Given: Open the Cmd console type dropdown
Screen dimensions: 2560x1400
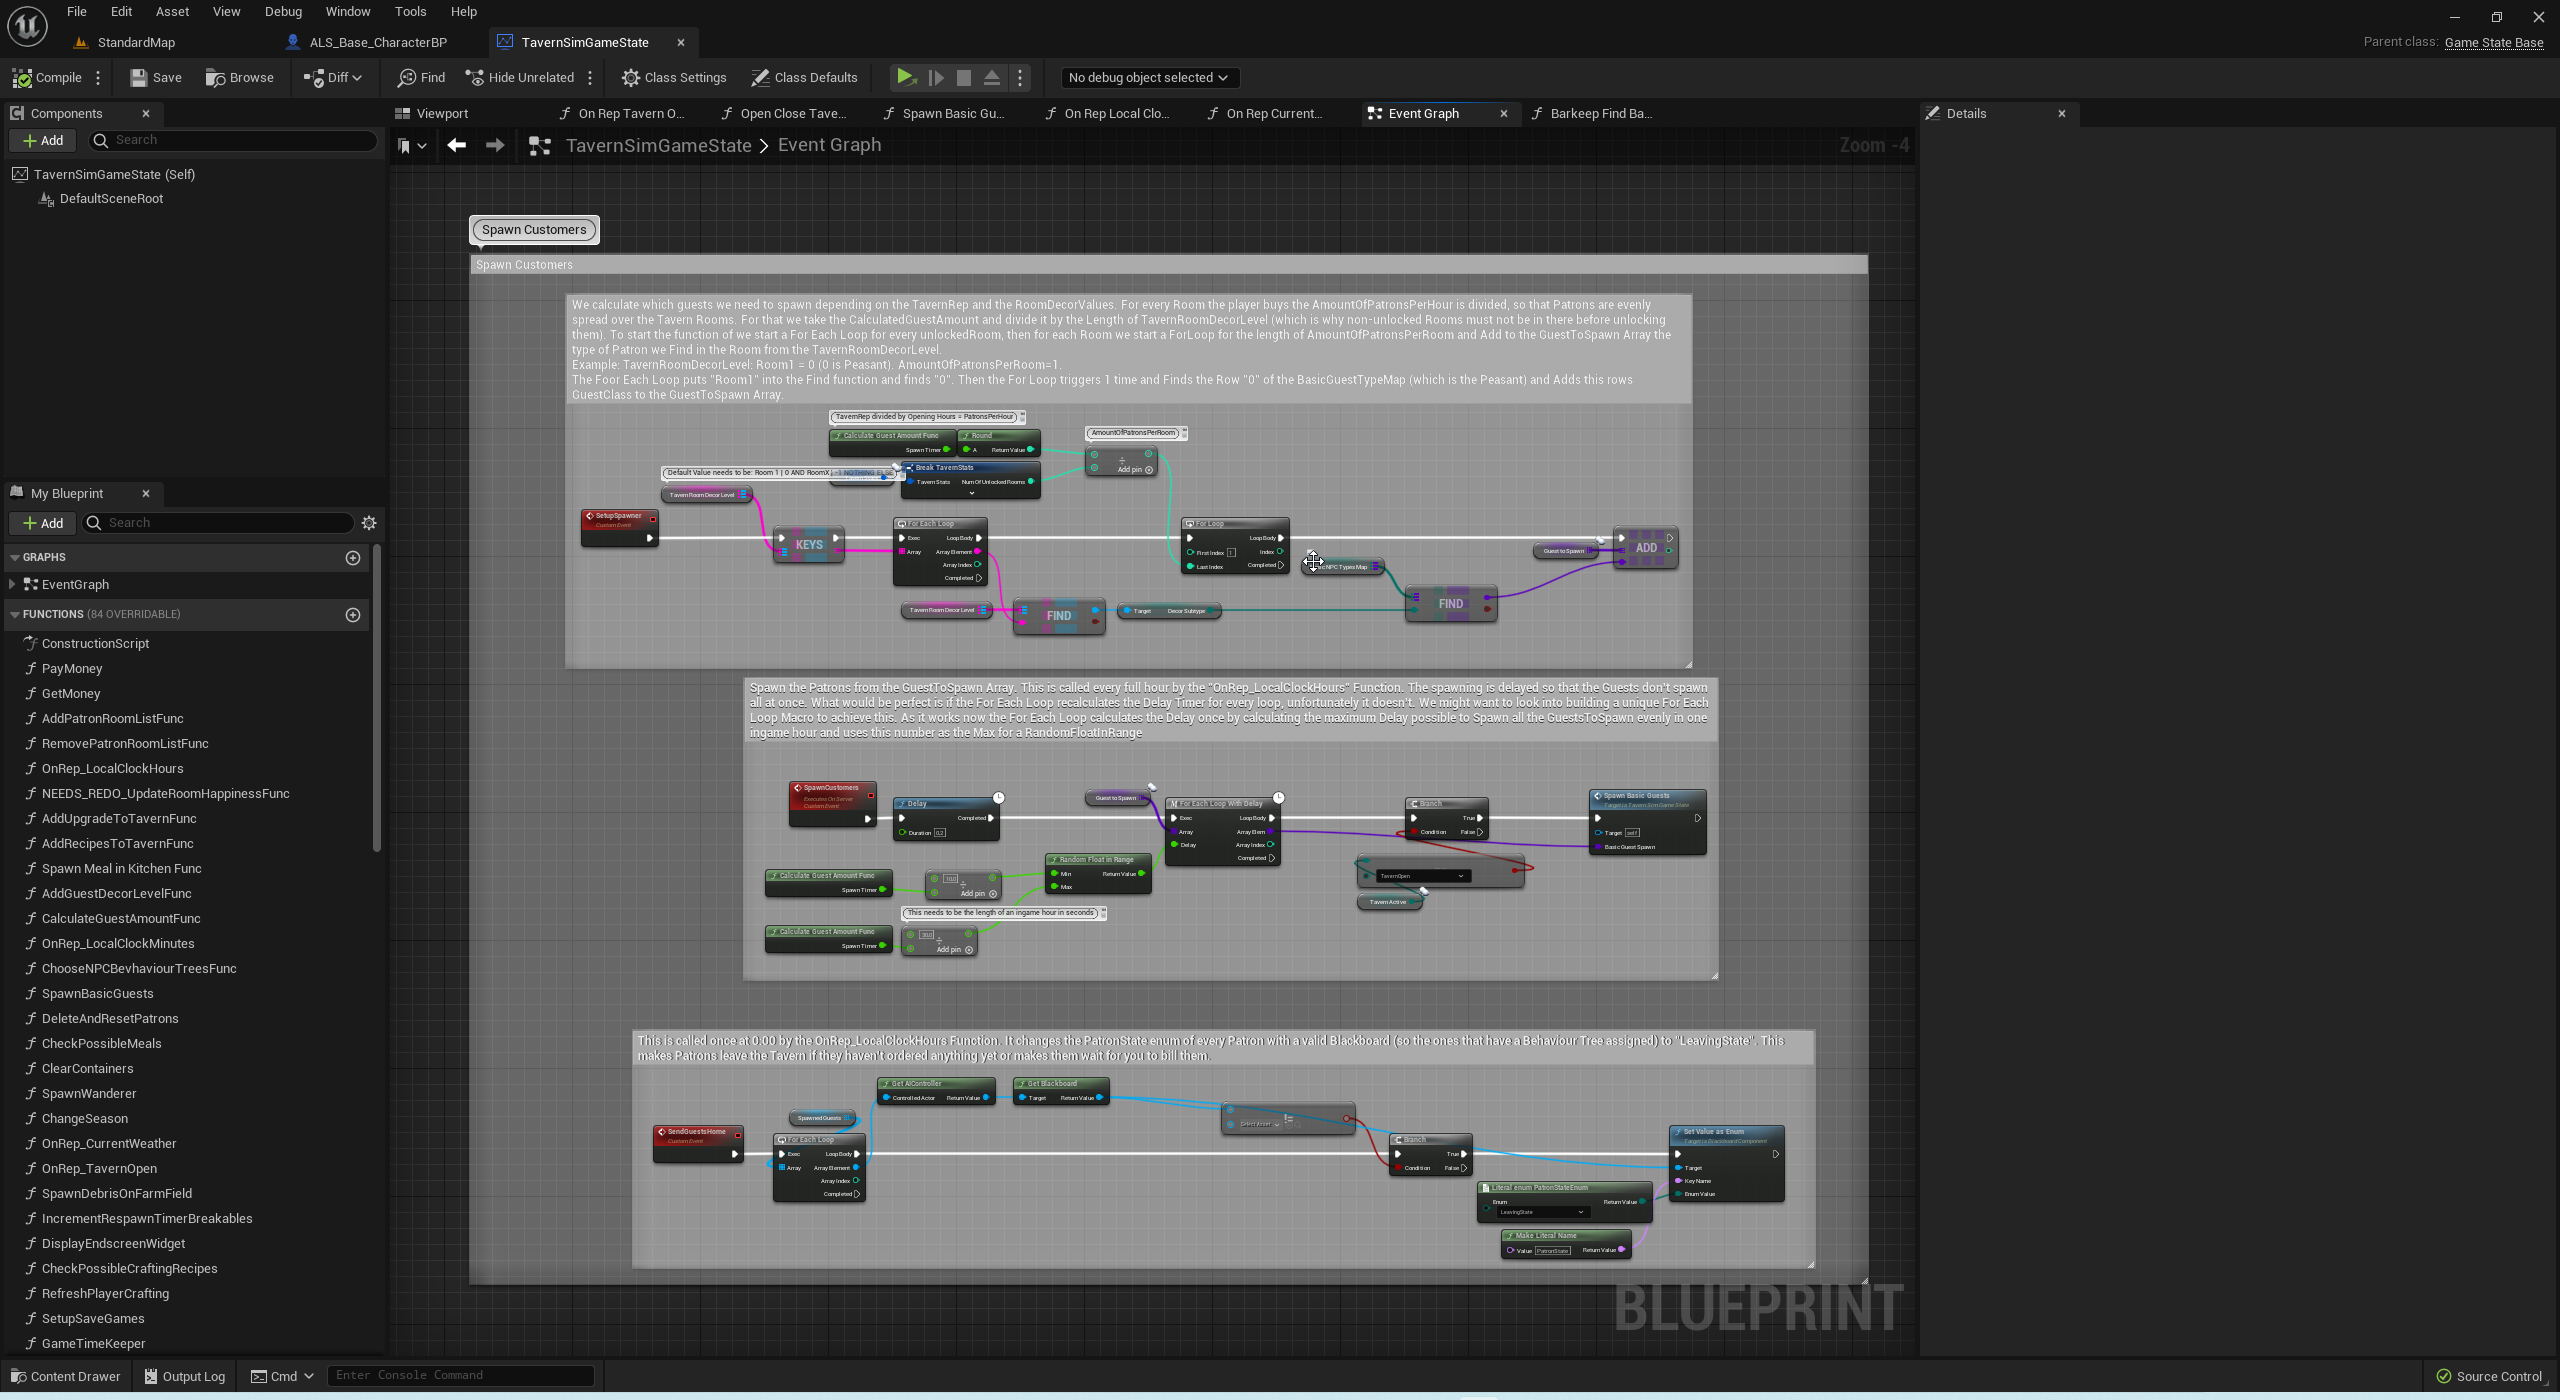Looking at the screenshot, I should (x=283, y=1376).
